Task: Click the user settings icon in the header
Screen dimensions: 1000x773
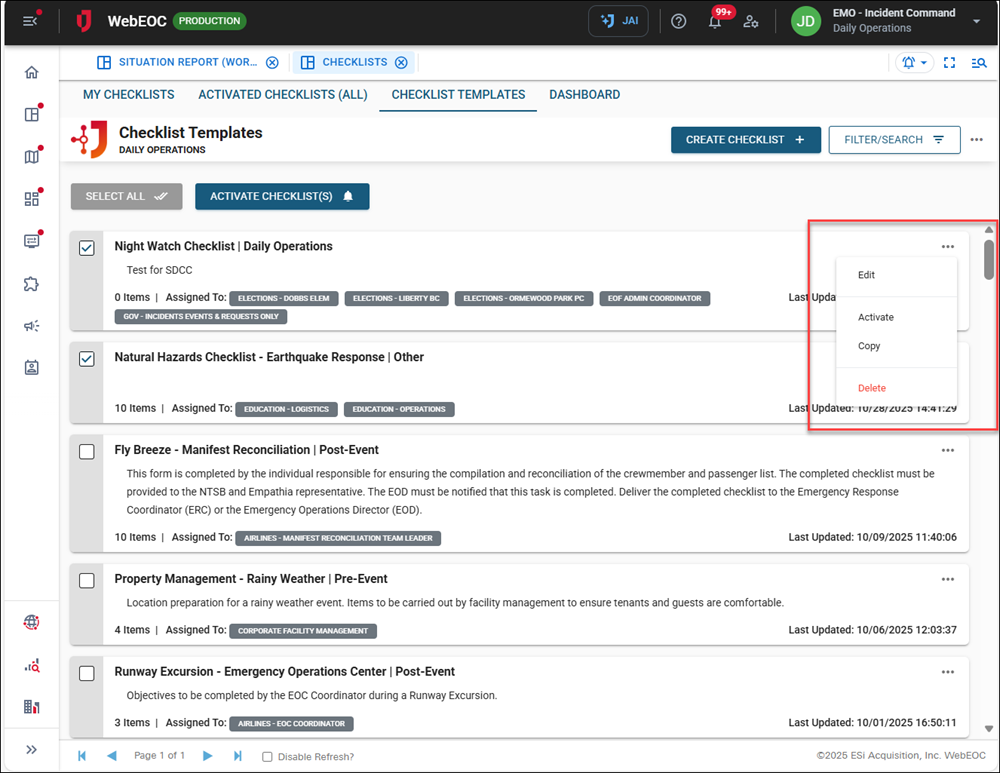Action: tap(752, 20)
